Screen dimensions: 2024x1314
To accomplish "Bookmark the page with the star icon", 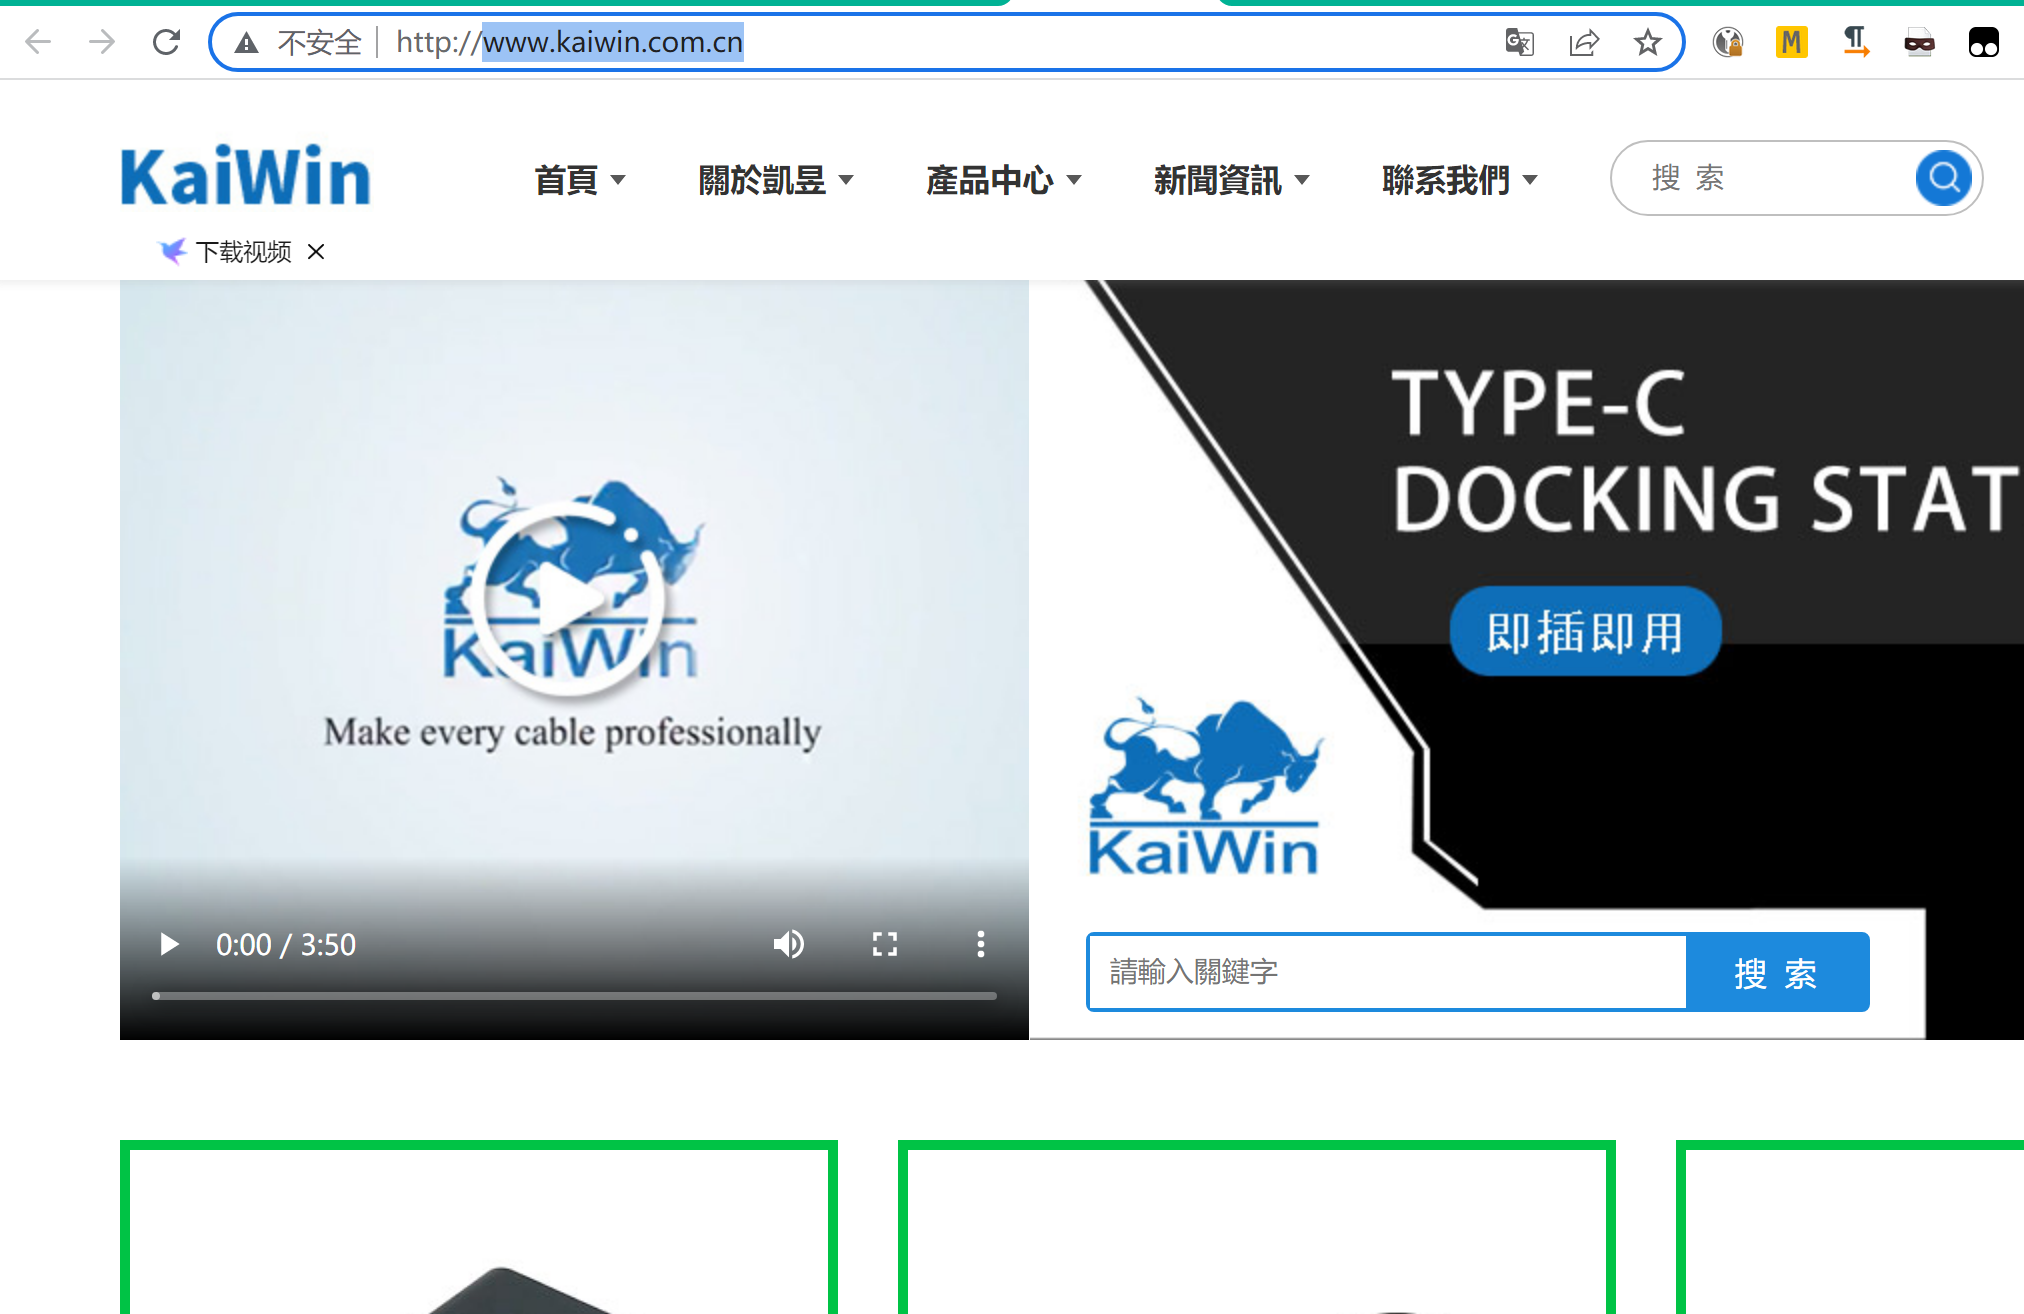I will (x=1647, y=42).
